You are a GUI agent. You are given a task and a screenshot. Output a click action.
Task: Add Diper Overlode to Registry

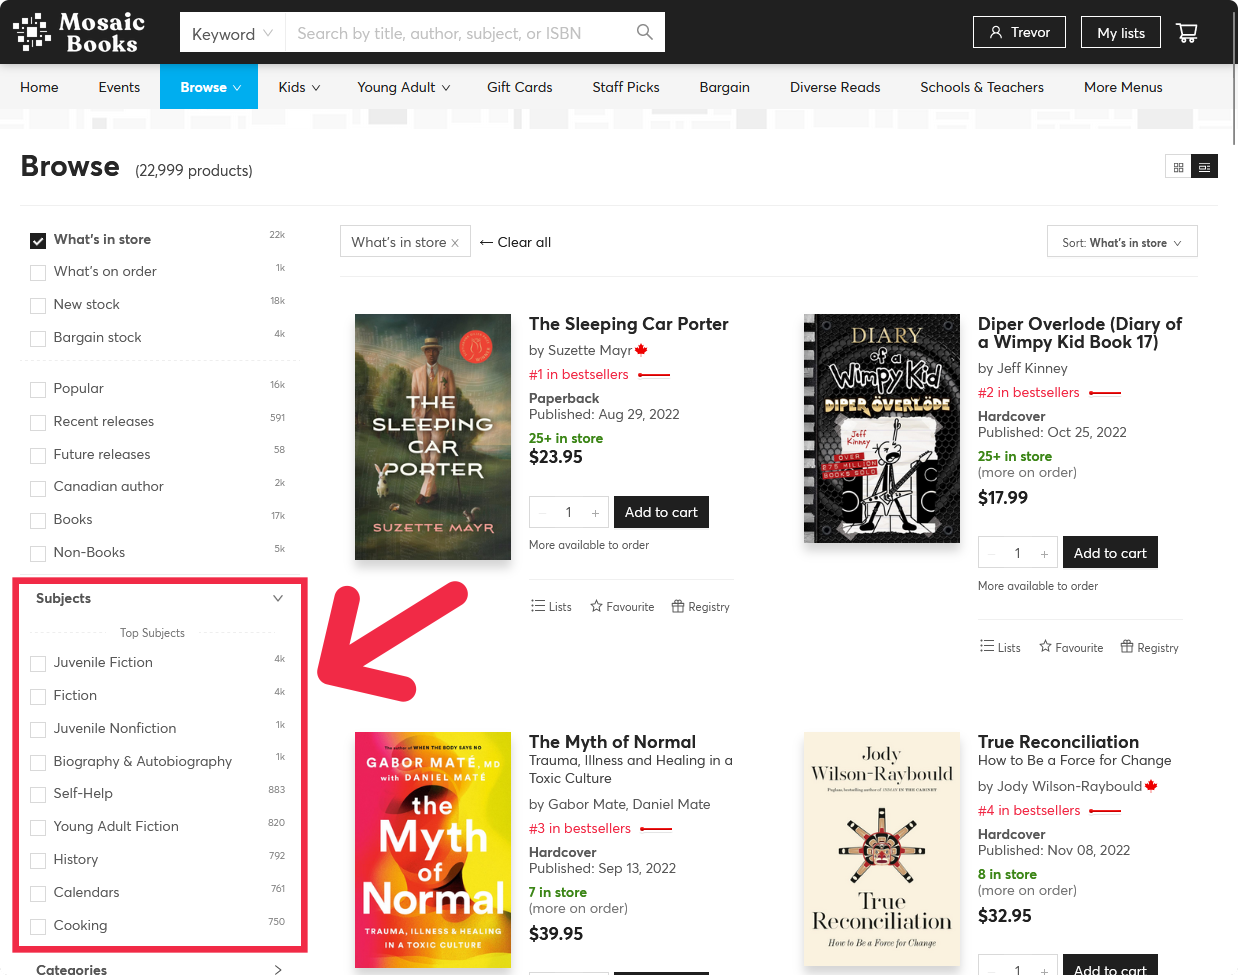click(1149, 648)
